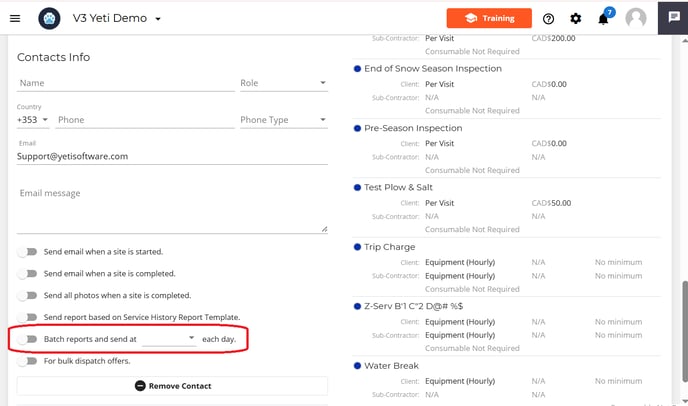Open the V3 Yeti Demo account dropdown

coord(117,18)
